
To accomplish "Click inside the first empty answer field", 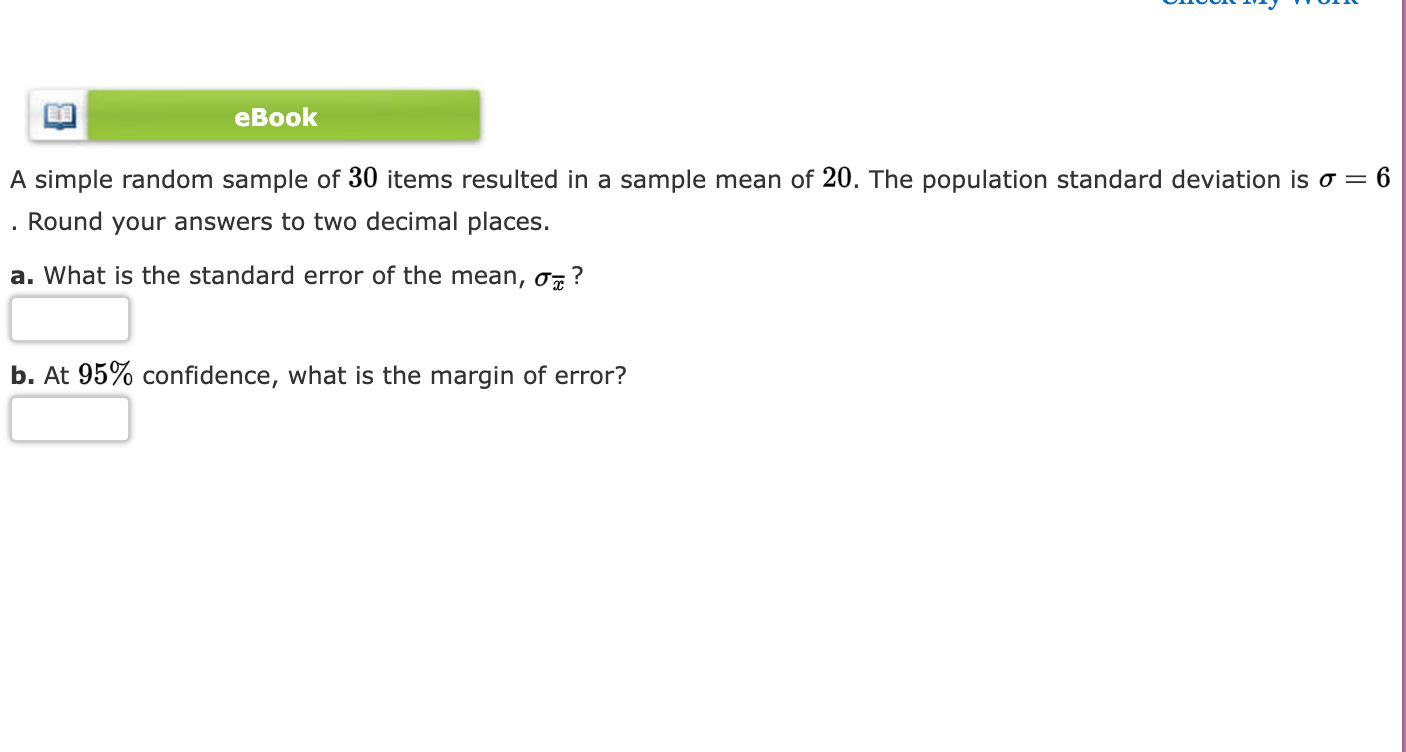I will (69, 318).
